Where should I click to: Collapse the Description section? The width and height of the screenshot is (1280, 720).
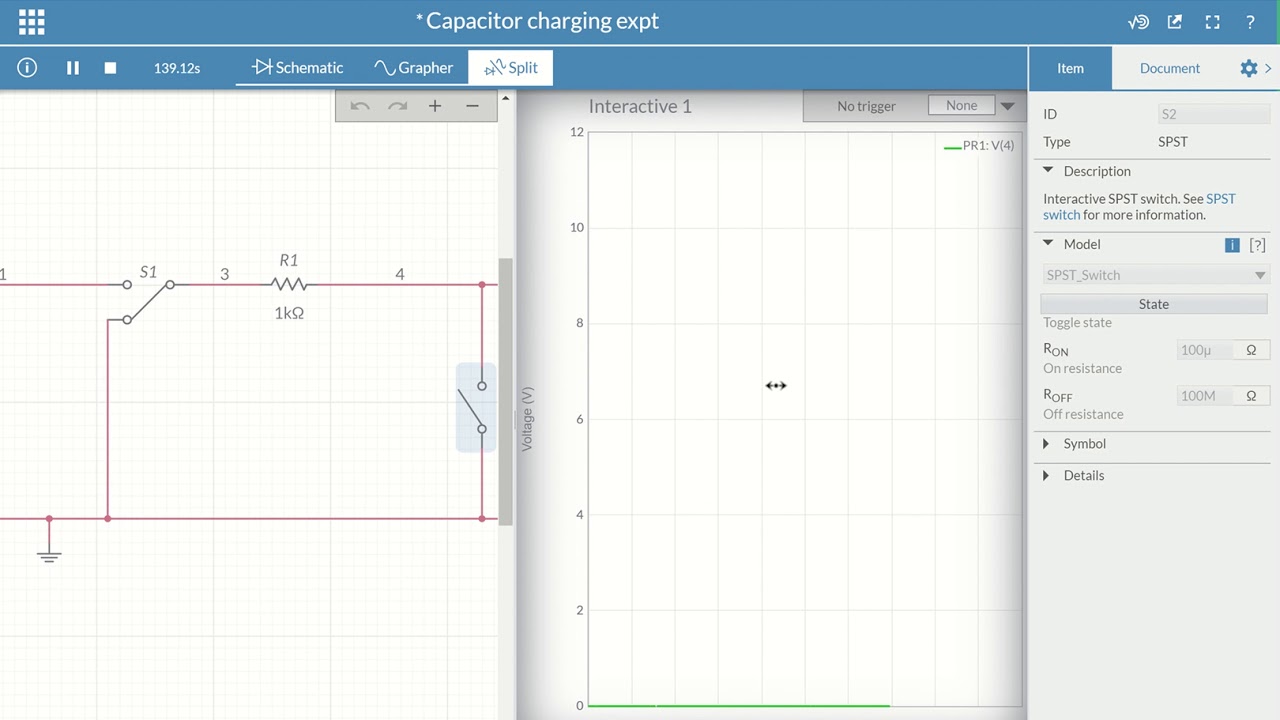(1048, 171)
